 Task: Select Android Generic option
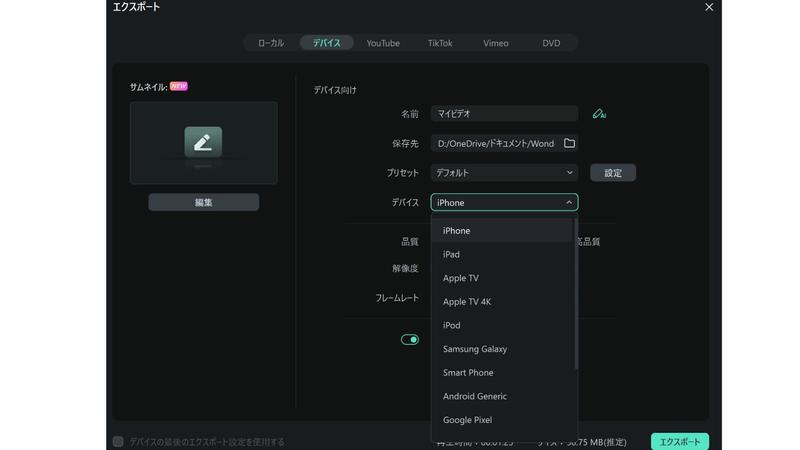click(x=503, y=396)
